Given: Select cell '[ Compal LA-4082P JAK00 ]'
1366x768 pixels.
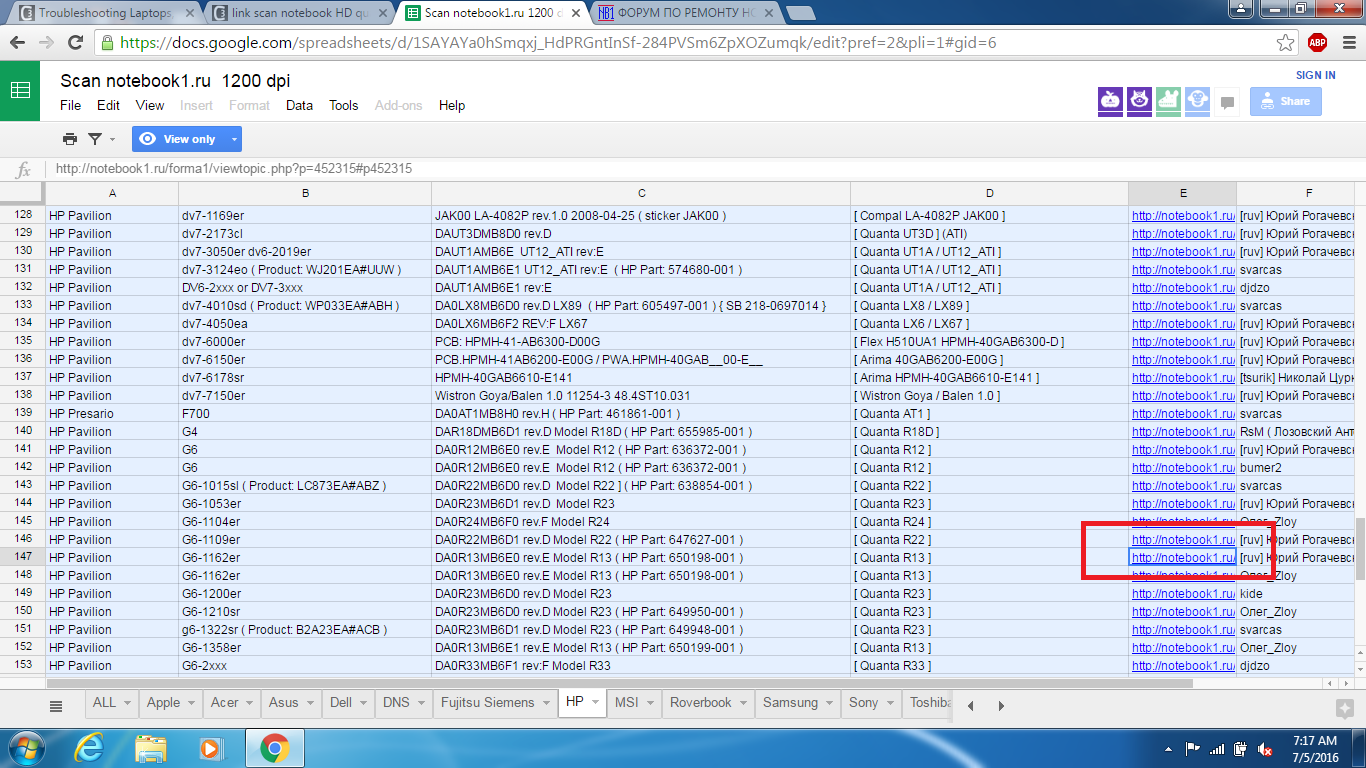Looking at the screenshot, I should pos(989,215).
